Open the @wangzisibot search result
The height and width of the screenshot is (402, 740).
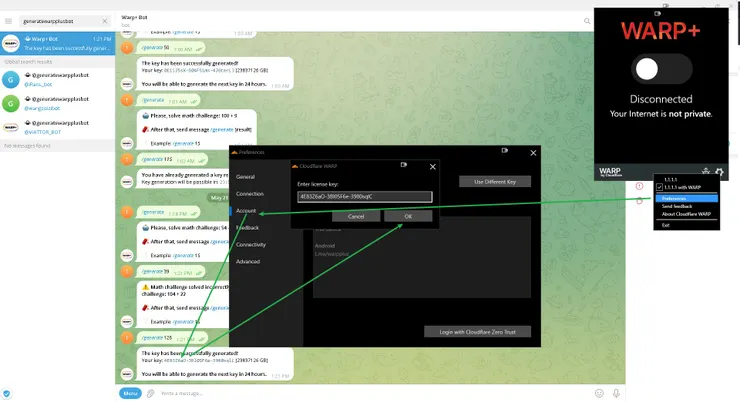click(x=57, y=103)
